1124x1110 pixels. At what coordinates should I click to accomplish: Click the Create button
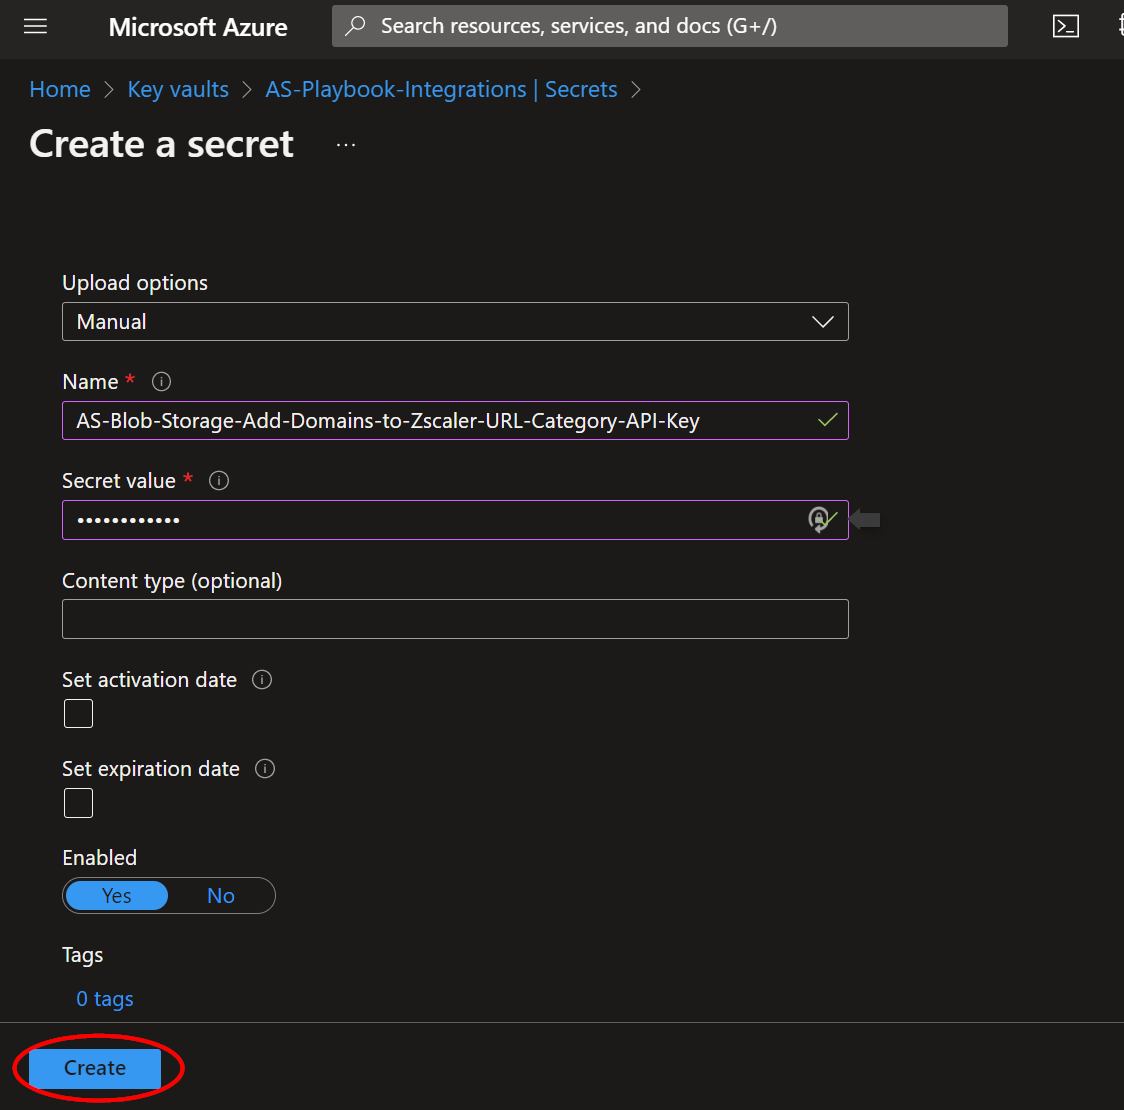tap(95, 1068)
